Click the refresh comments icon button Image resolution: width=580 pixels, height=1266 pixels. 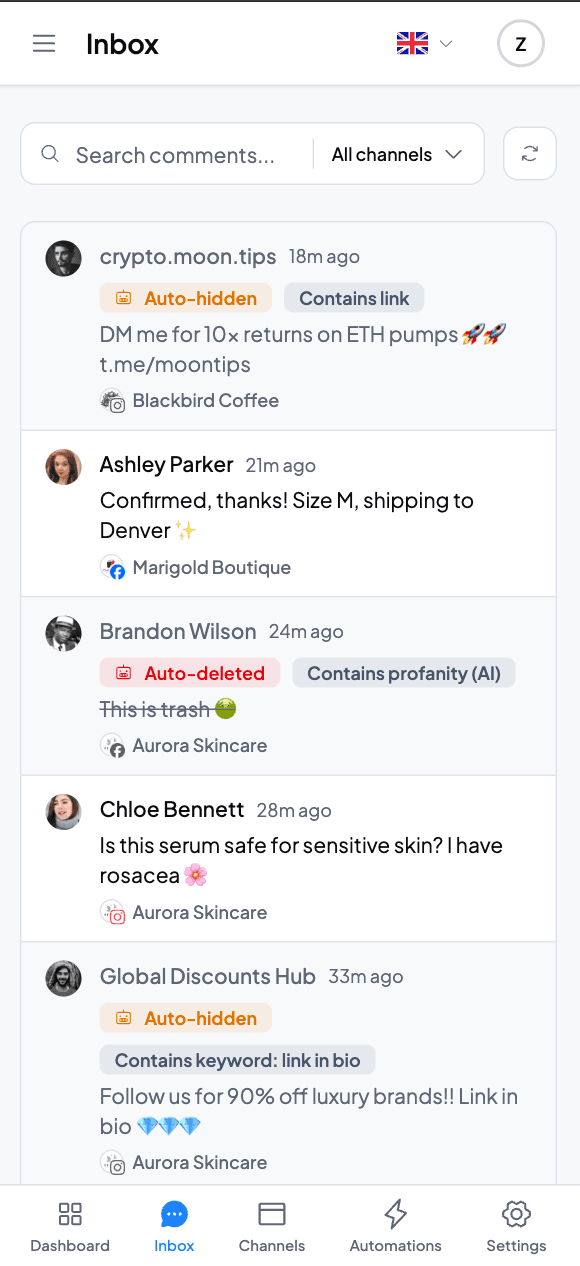tap(530, 154)
